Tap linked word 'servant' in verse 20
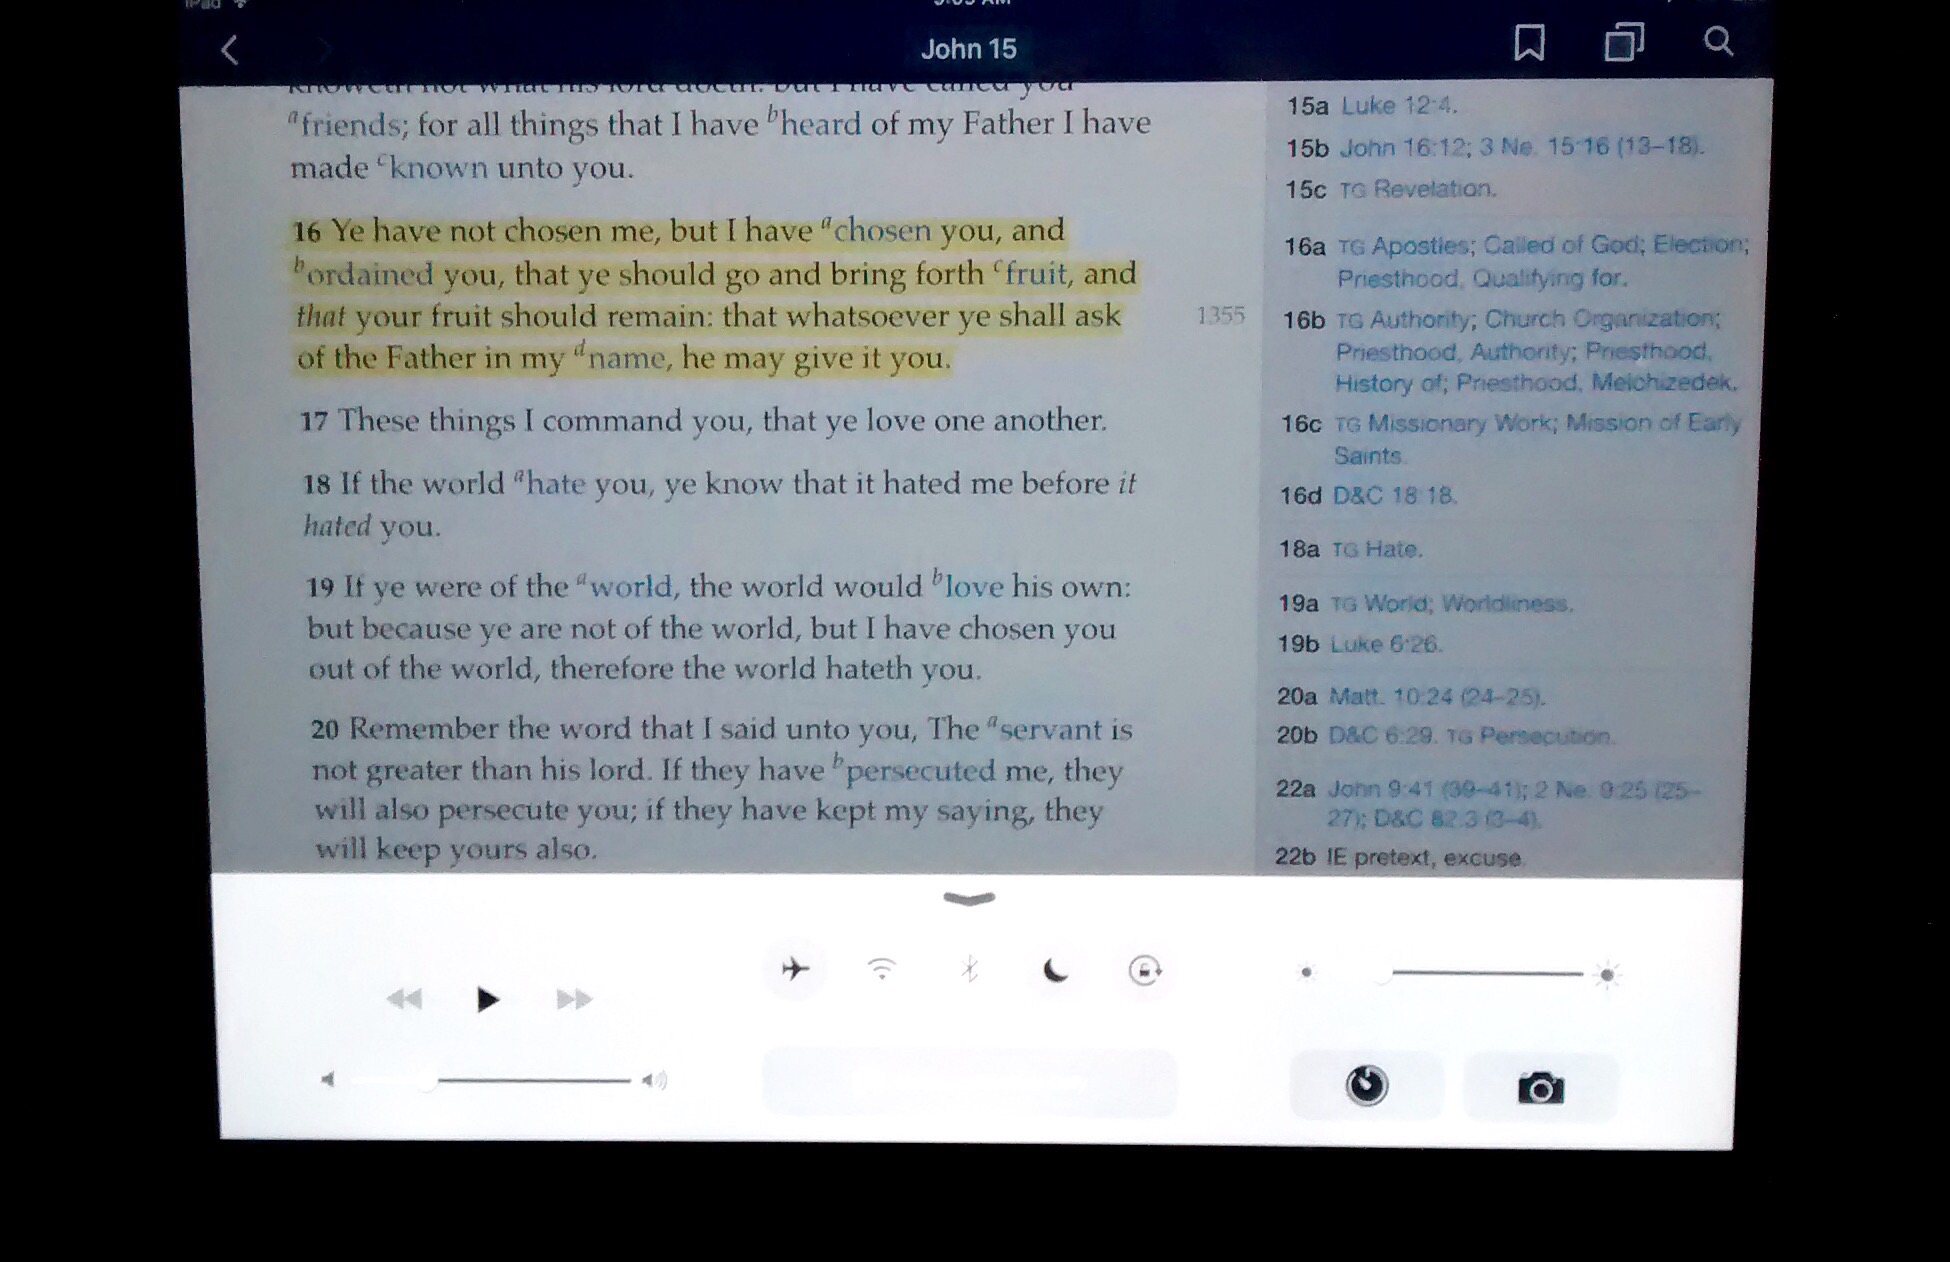Image resolution: width=1950 pixels, height=1262 pixels. tap(1050, 729)
